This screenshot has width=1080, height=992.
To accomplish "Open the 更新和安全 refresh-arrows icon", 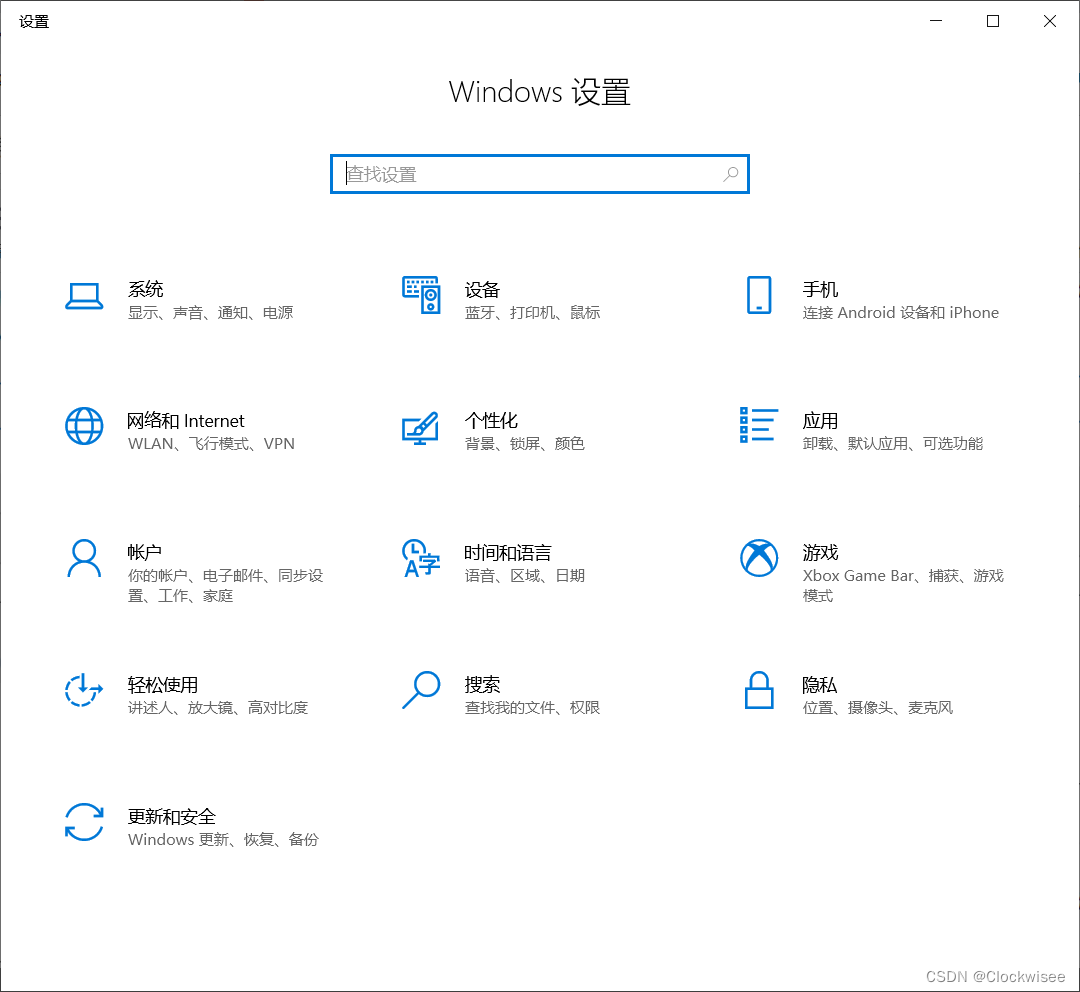I will point(84,822).
